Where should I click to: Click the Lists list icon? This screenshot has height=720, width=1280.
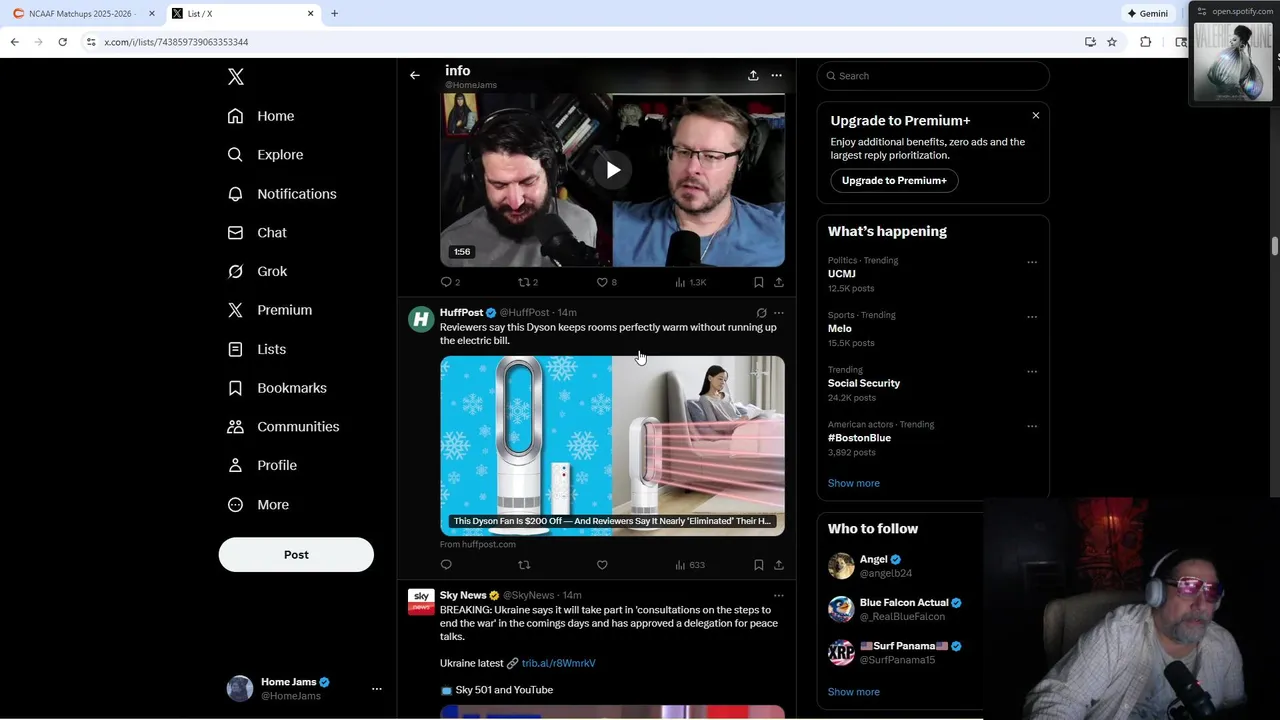coord(235,349)
